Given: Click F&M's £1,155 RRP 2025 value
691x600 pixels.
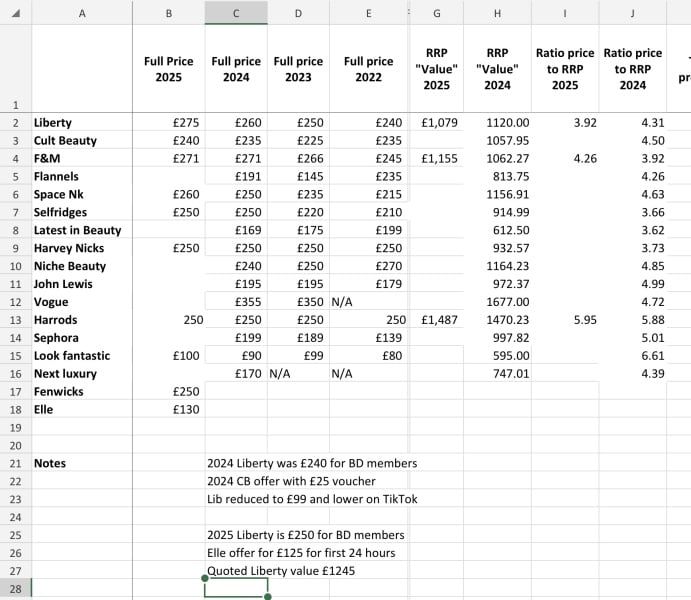Looking at the screenshot, I should click(x=437, y=158).
